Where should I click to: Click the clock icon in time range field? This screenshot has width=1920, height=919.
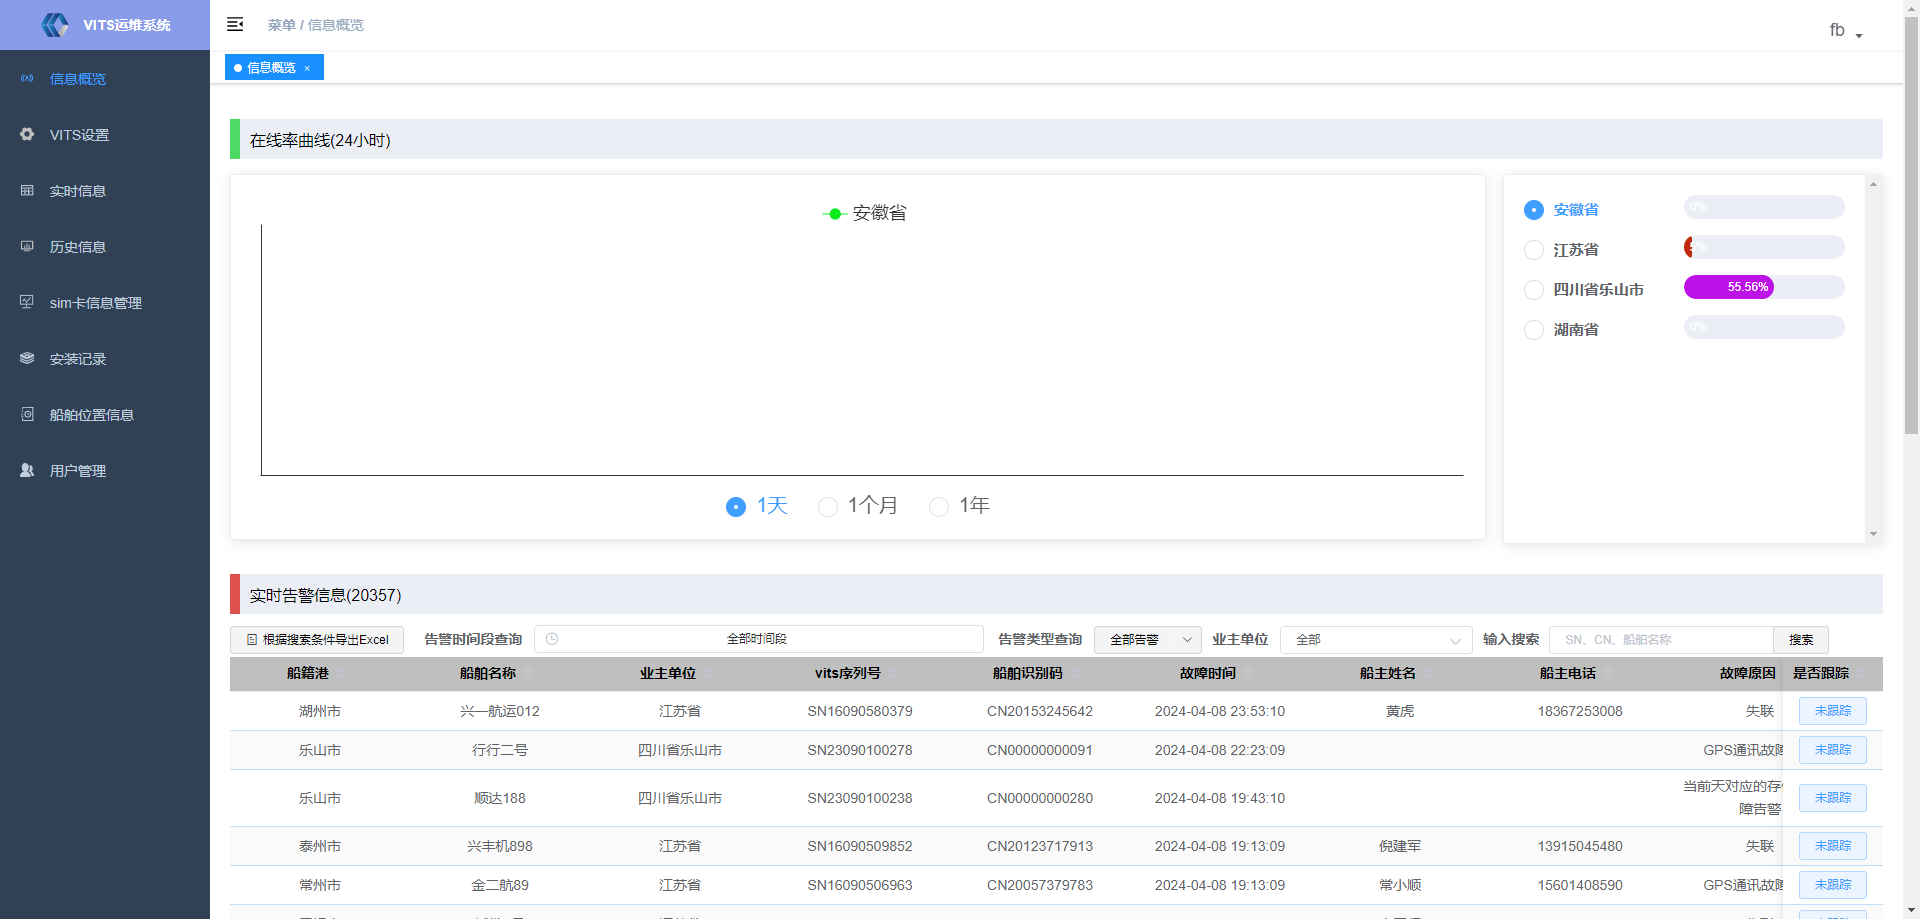coord(552,639)
